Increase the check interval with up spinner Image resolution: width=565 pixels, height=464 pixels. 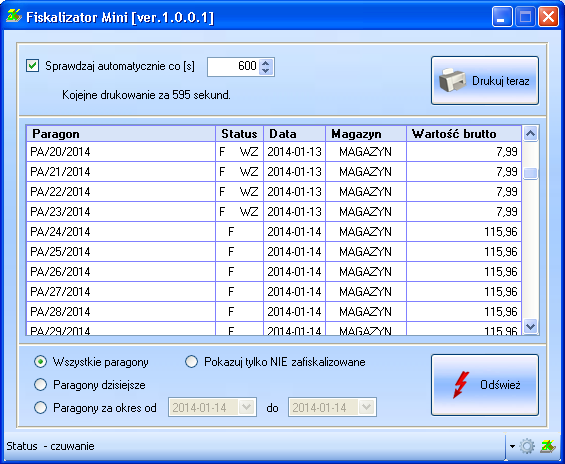click(x=266, y=63)
